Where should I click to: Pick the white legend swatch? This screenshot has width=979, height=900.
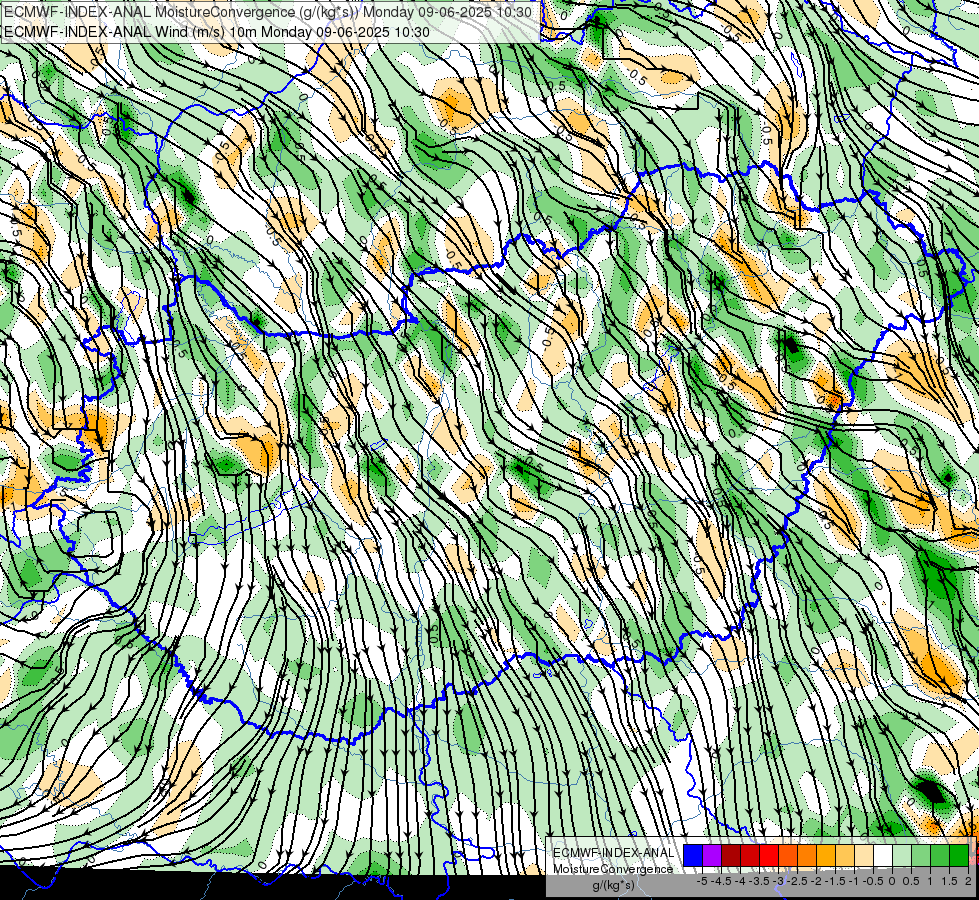pyautogui.click(x=883, y=856)
